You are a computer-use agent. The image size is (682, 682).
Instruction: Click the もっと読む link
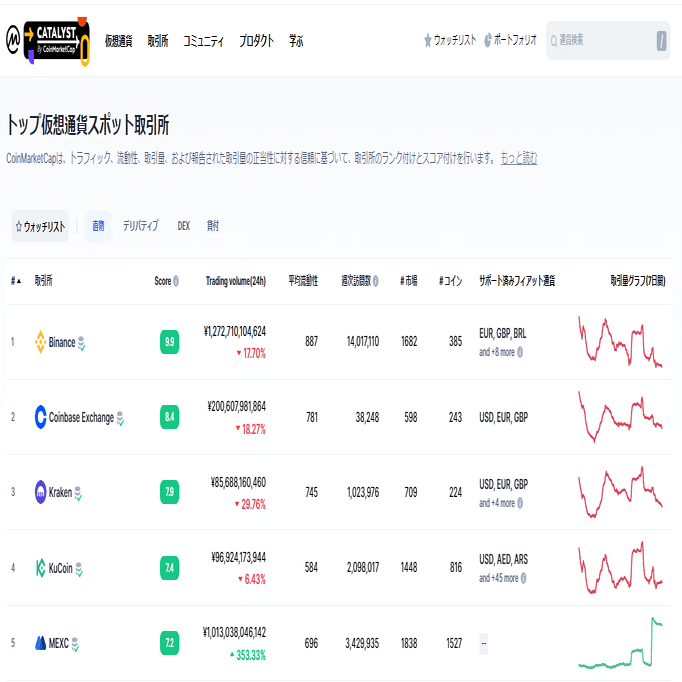click(519, 158)
